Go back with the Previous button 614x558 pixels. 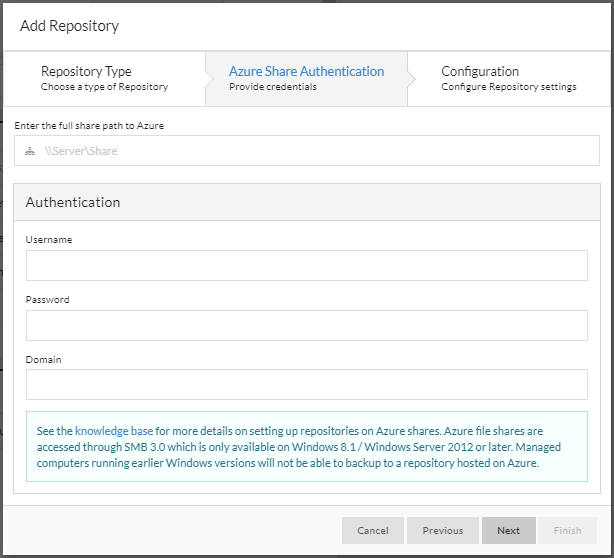442,530
